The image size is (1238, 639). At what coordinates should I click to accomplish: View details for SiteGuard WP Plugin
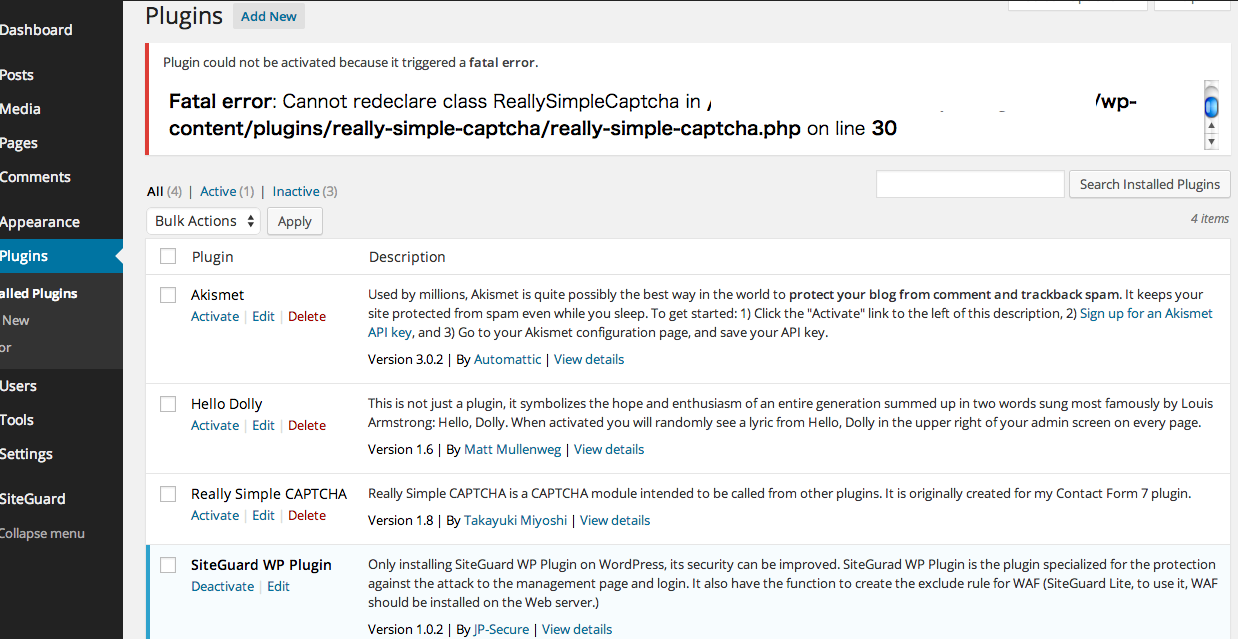pos(577,629)
